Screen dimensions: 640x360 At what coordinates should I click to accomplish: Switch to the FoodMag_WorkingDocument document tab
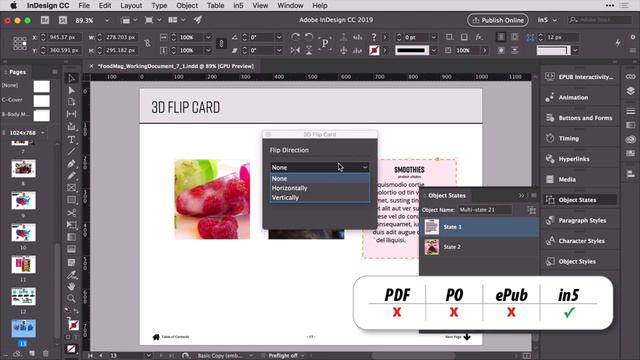176,66
